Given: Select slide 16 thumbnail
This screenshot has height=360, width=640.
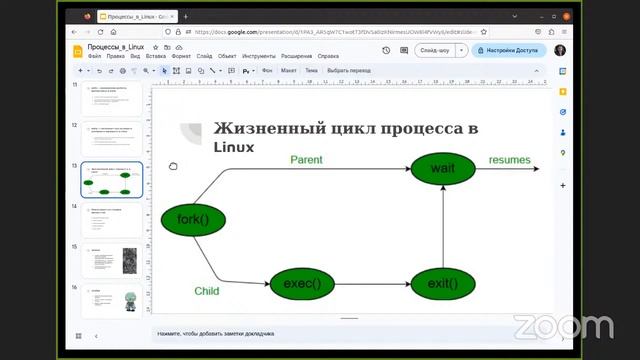Looking at the screenshot, I should [111, 301].
